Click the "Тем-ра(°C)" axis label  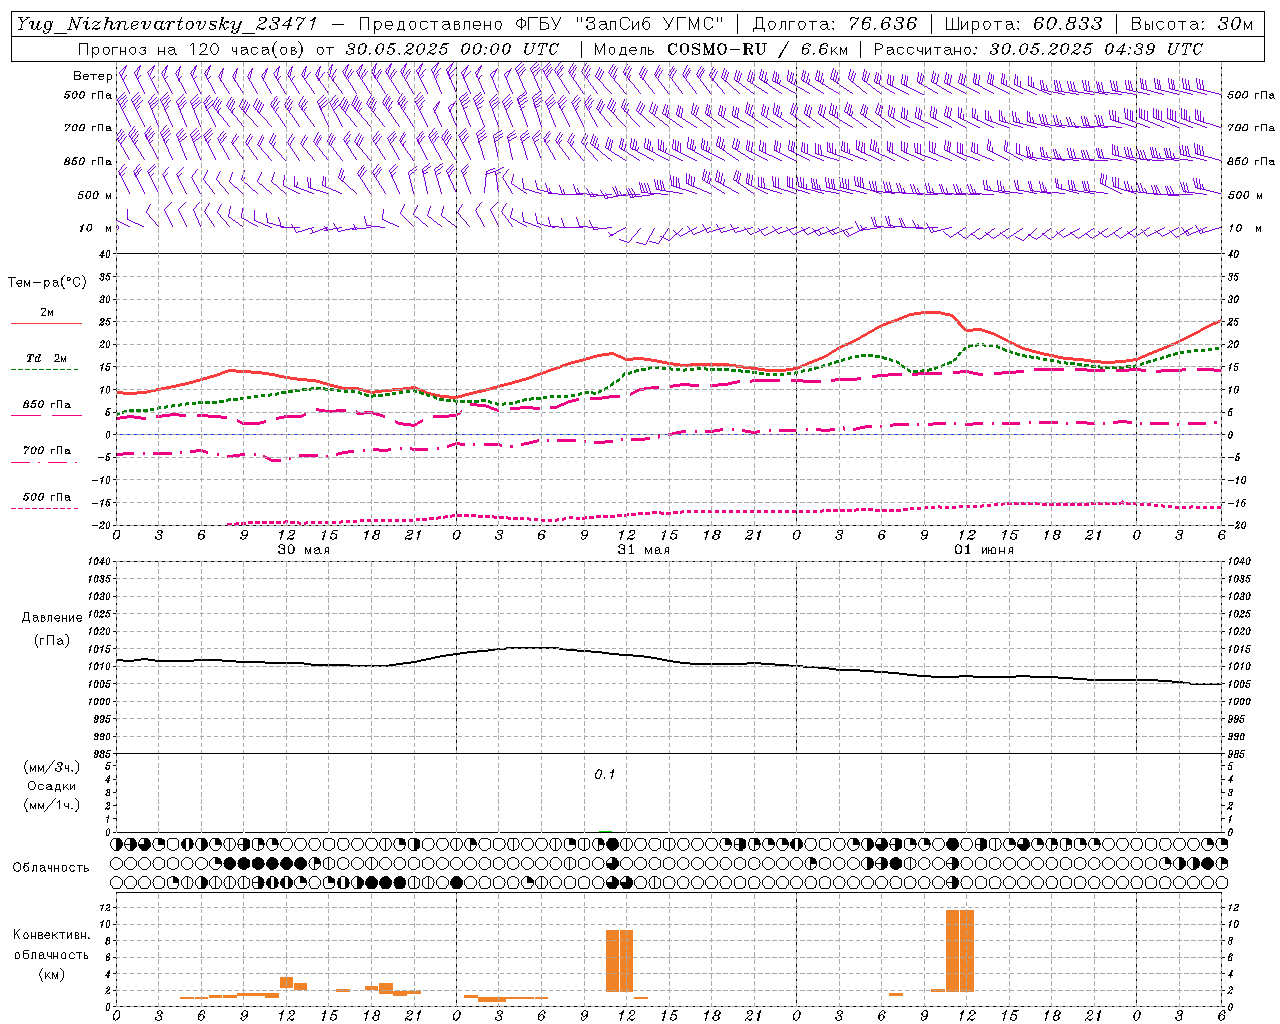pos(47,283)
